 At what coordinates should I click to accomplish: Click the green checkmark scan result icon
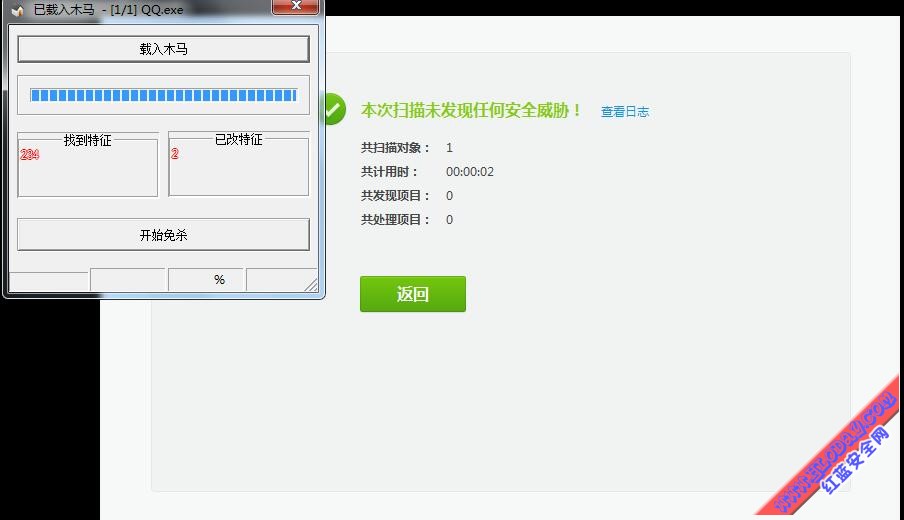(x=333, y=108)
